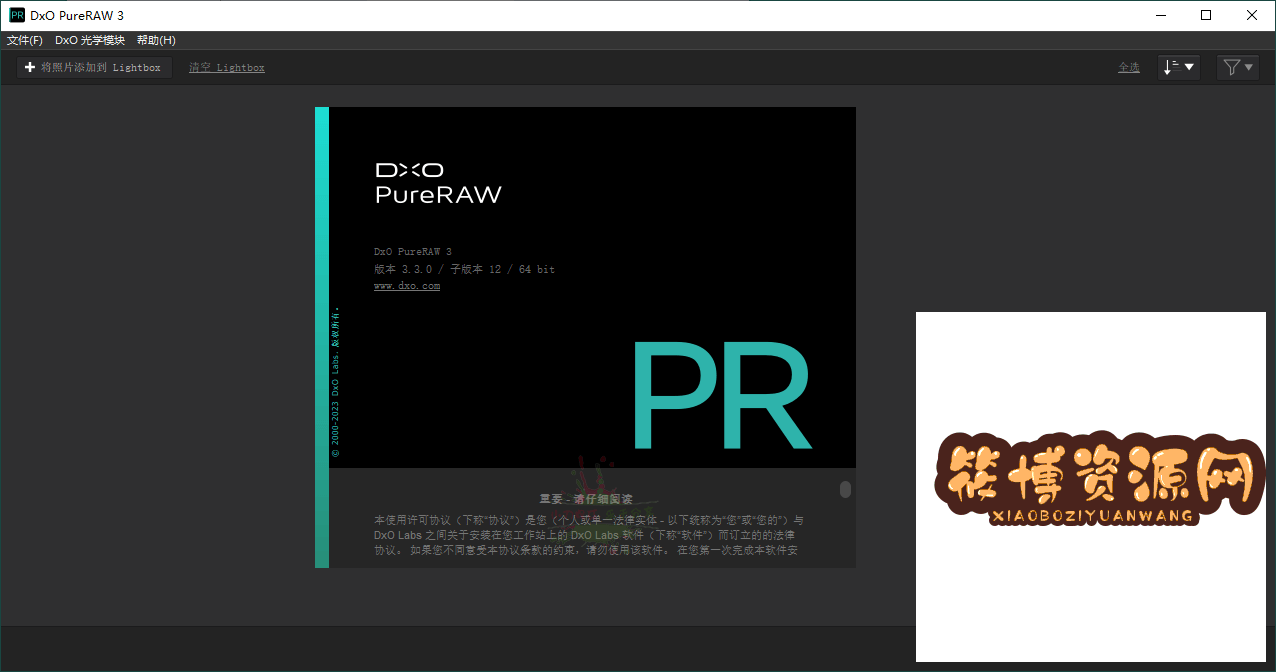The width and height of the screenshot is (1276, 672).
Task: Maximize the DxO PureRAW window
Action: [x=1206, y=15]
